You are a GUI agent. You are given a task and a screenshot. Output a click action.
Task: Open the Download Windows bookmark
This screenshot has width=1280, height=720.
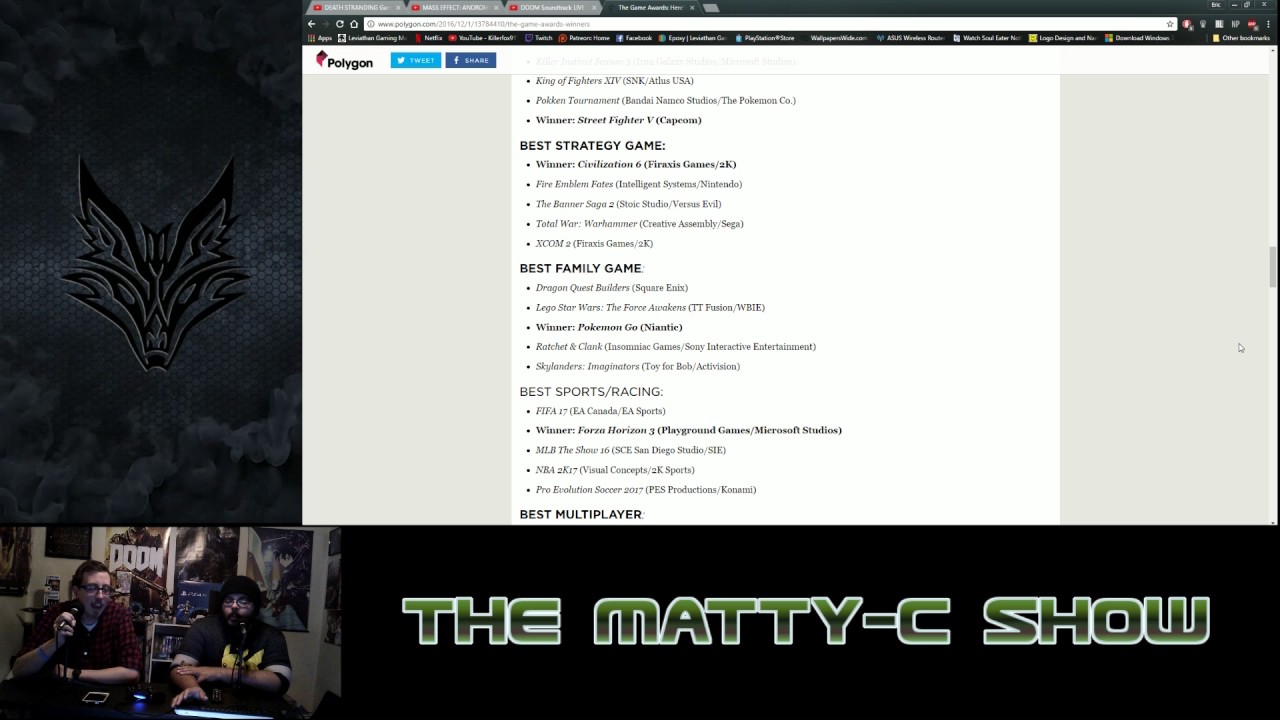pyautogui.click(x=1137, y=38)
